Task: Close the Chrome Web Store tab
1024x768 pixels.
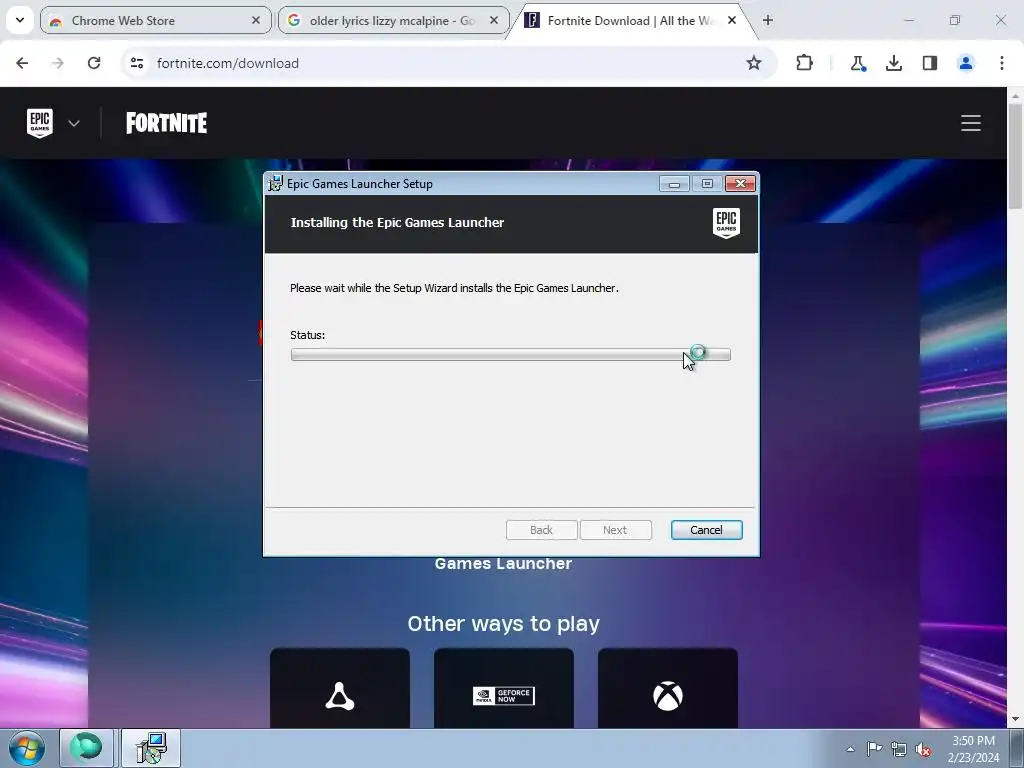Action: (x=256, y=20)
